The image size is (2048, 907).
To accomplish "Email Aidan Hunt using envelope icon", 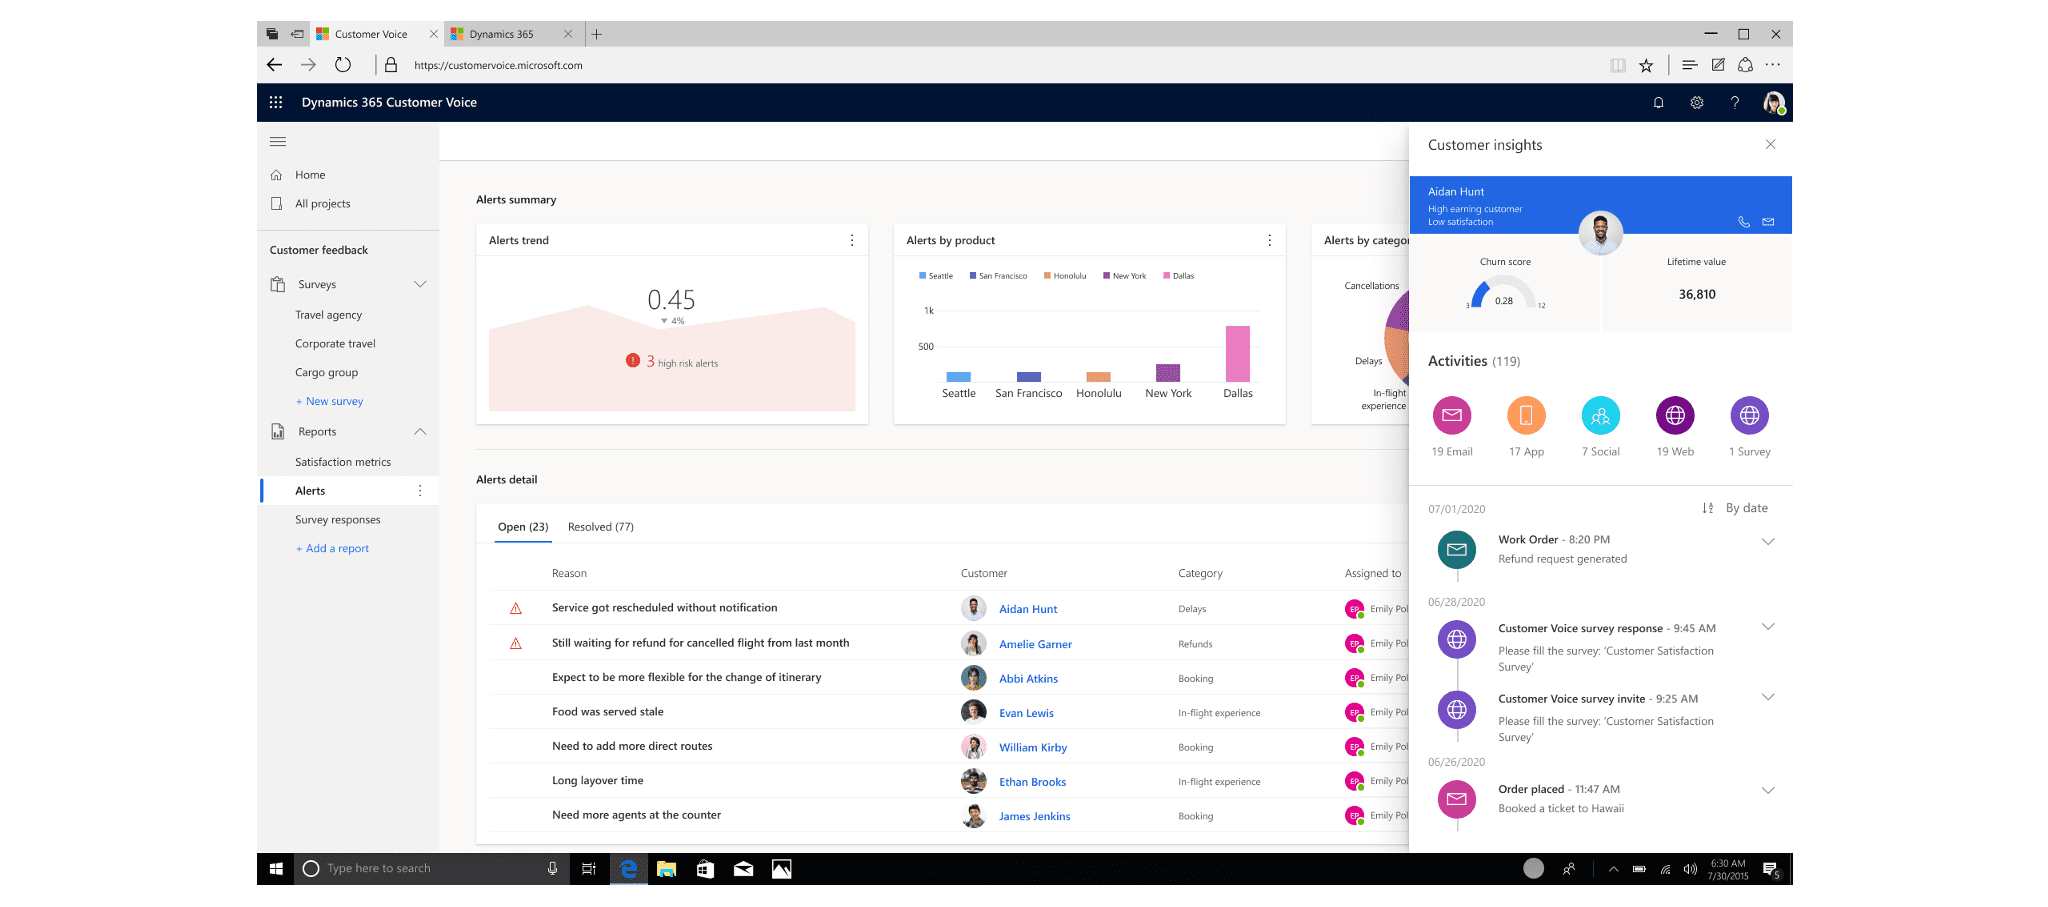I will 1768,222.
